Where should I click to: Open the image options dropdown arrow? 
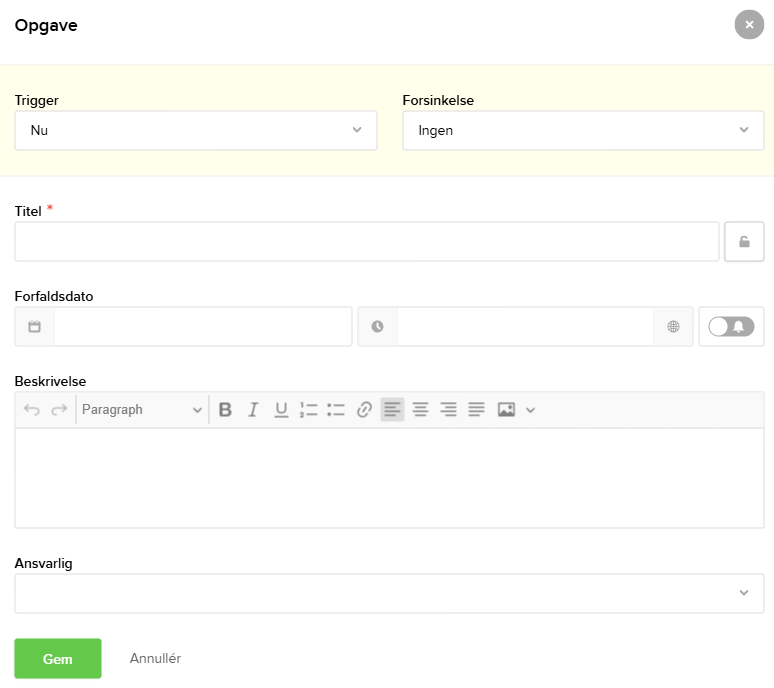pos(531,410)
